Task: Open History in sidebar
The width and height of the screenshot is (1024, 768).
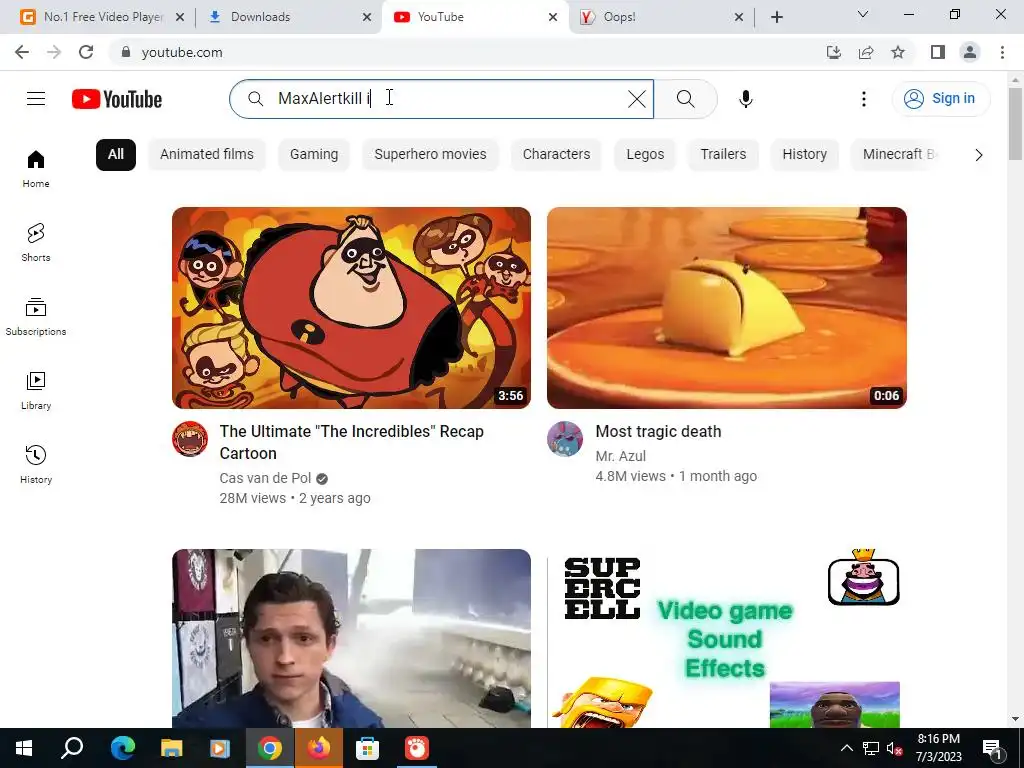Action: coord(36,464)
